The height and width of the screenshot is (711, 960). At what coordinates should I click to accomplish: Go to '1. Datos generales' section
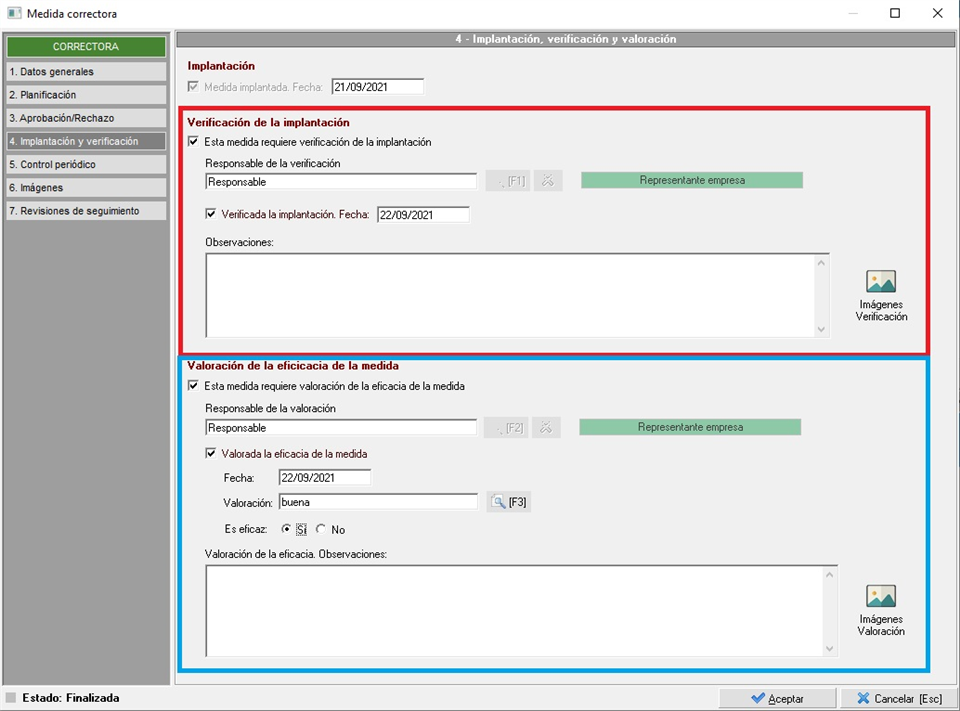pos(86,72)
